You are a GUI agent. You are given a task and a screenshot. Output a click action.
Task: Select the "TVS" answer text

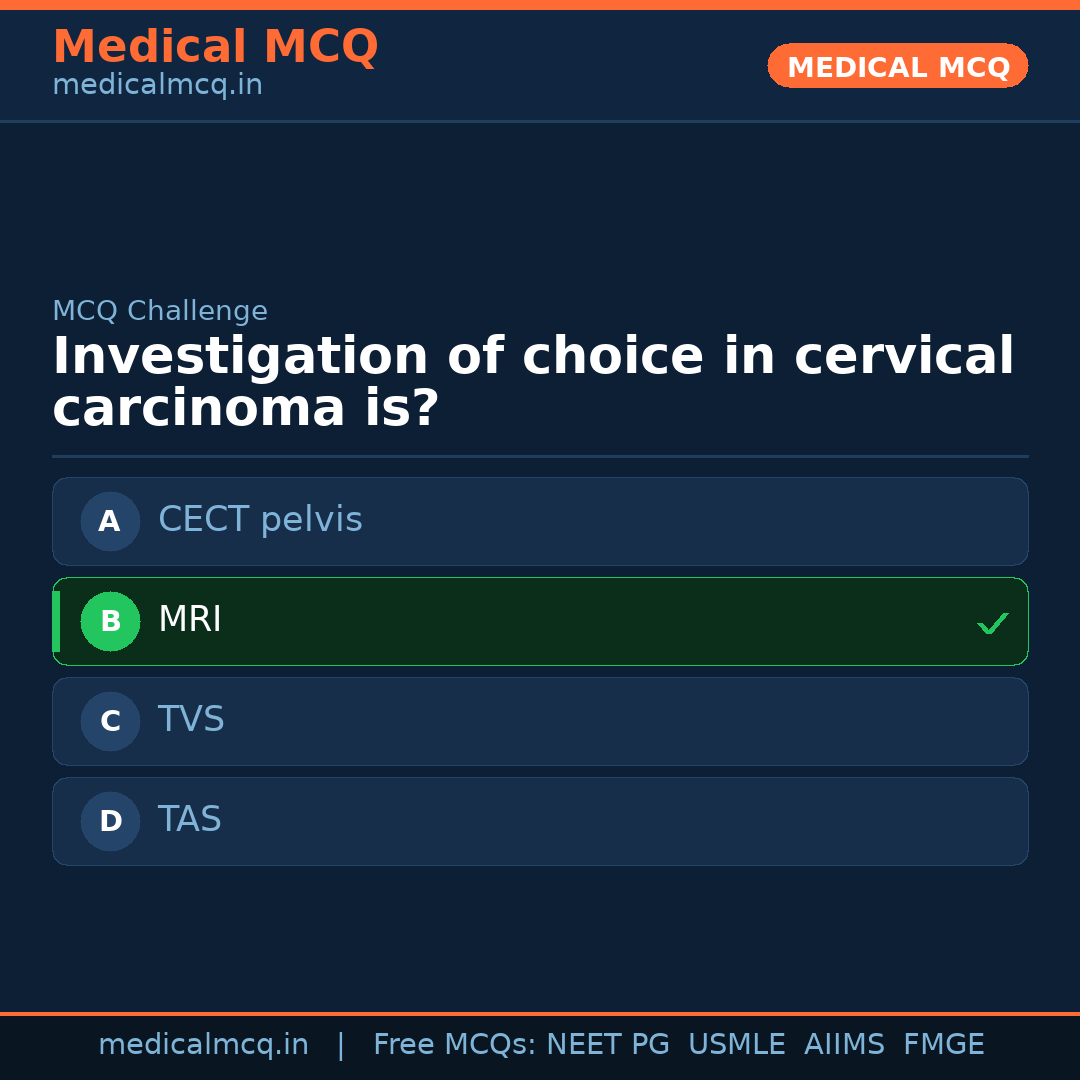191,720
